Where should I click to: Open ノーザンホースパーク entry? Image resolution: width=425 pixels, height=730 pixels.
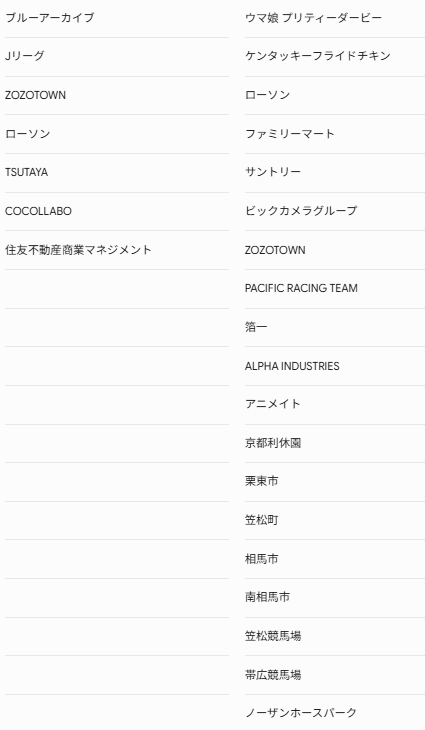[x=301, y=713]
